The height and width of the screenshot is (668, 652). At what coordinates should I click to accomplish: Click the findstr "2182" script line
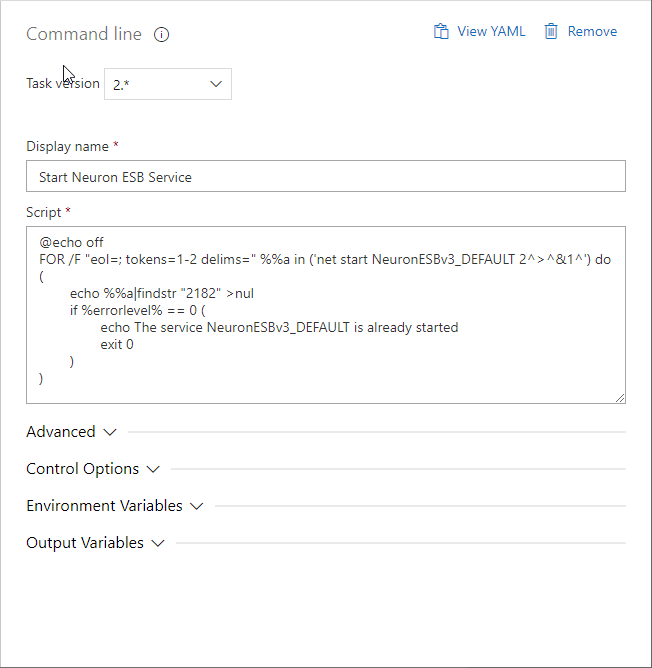click(x=162, y=294)
